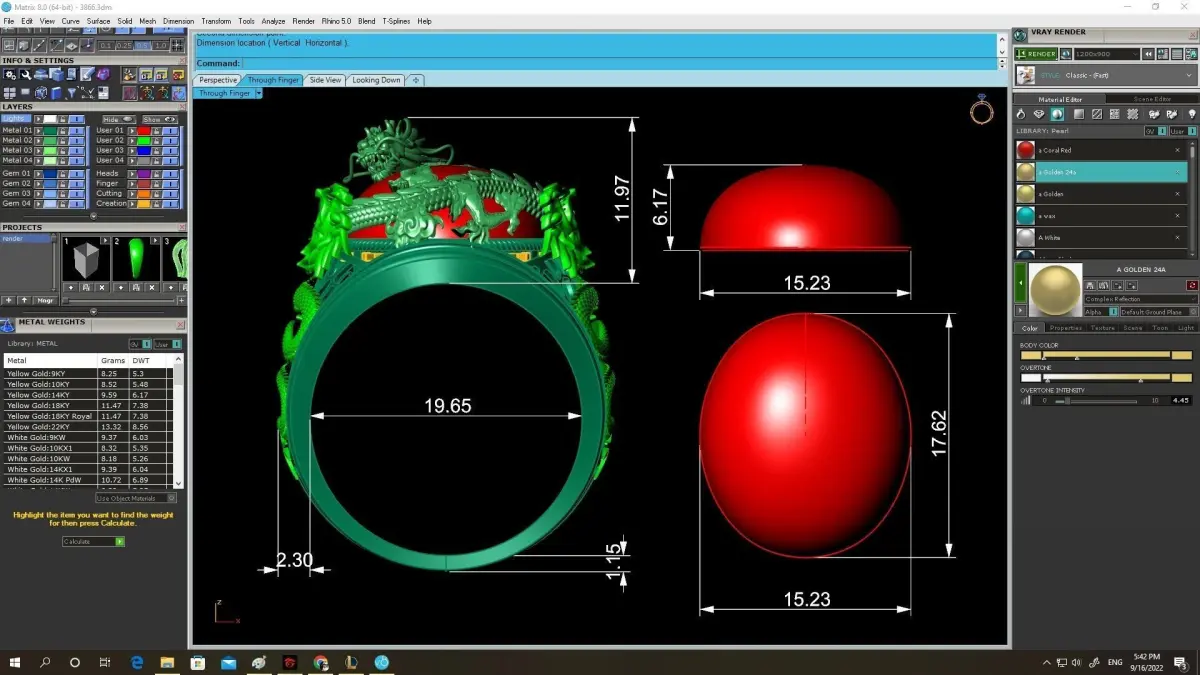Screen dimensions: 1200x675
Task: Show layers using Show button
Action: pyautogui.click(x=160, y=119)
